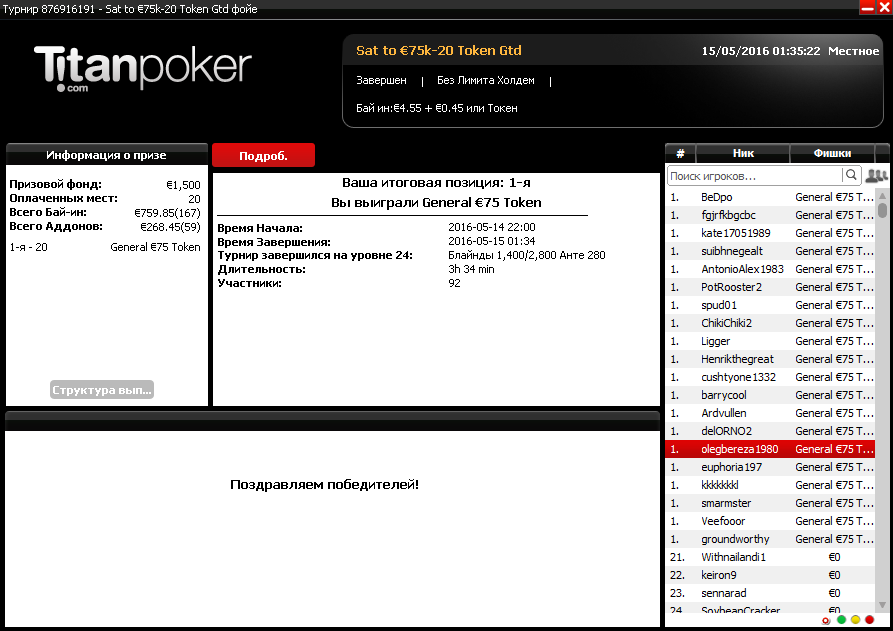Click the Titanpoker.com logo

tap(143, 68)
